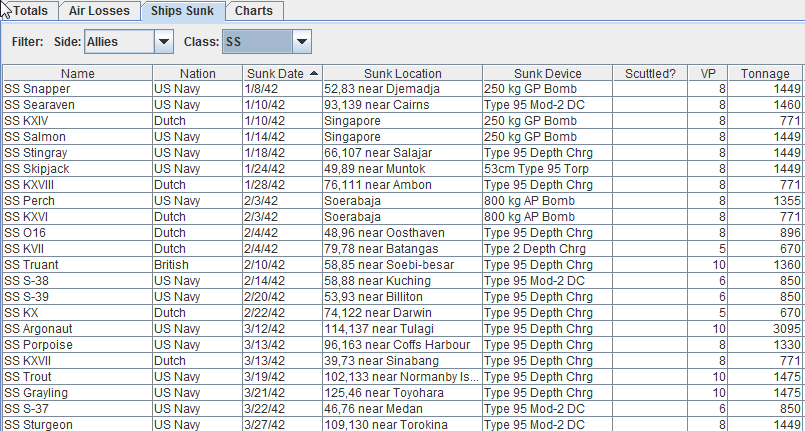Sort by Sunk Location column header
The height and width of the screenshot is (431, 805).
coord(403,73)
